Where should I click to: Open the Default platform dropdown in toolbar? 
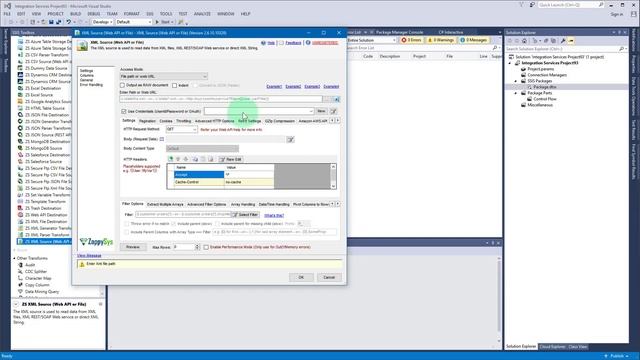(x=133, y=22)
